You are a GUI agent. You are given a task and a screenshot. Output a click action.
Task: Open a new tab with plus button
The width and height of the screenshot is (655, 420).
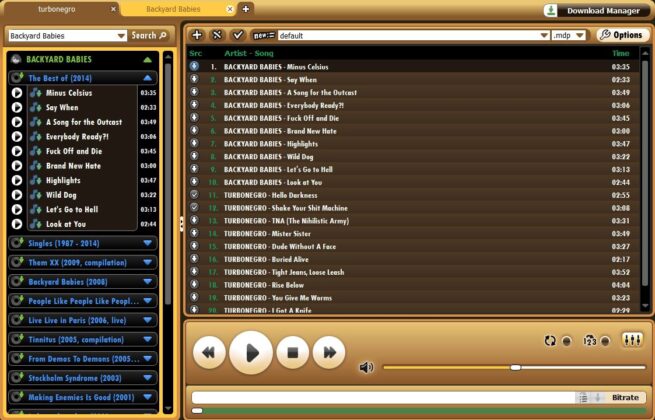pos(246,9)
